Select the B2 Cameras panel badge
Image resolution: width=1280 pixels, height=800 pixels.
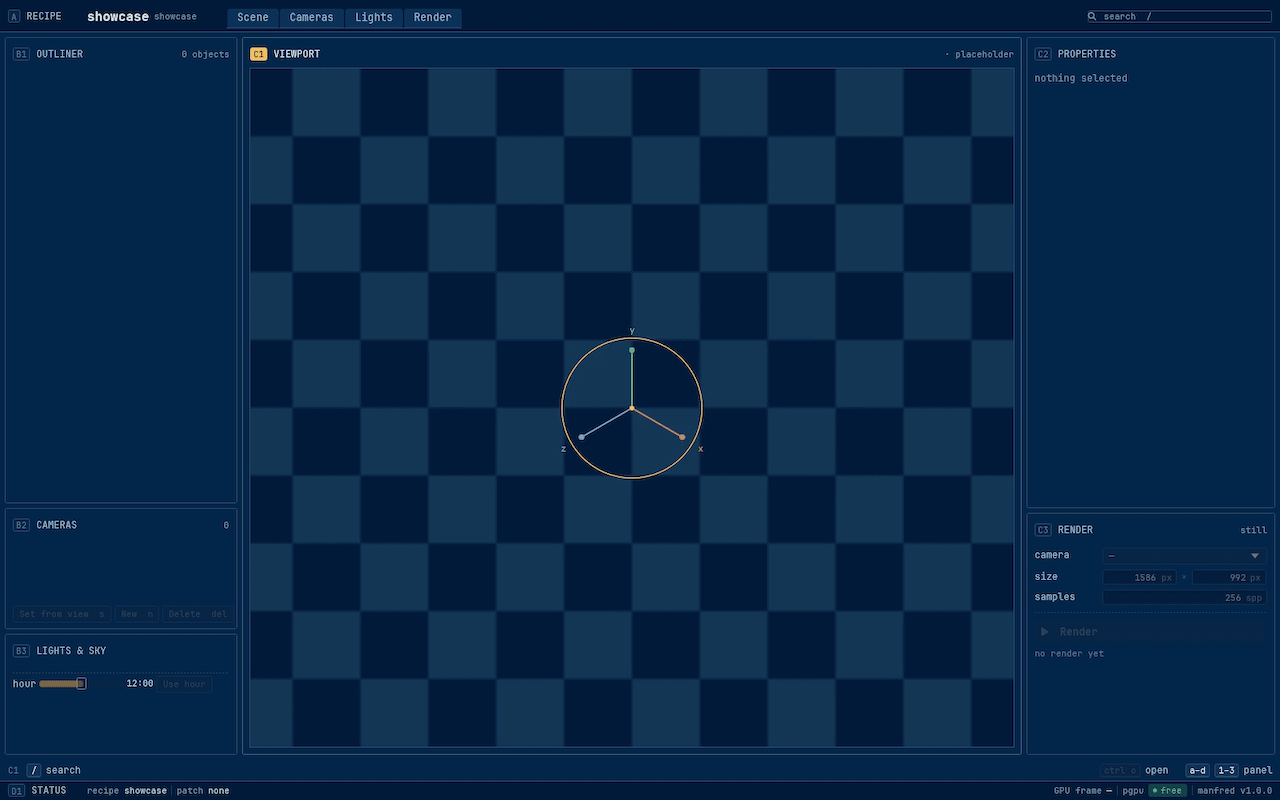pos(21,525)
